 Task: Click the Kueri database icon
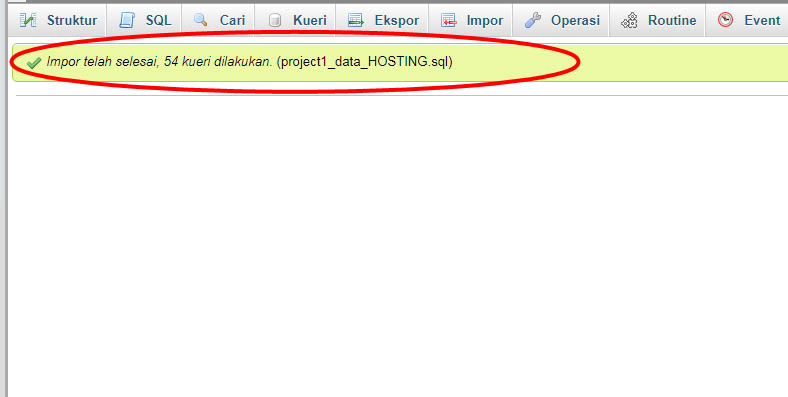[x=274, y=20]
